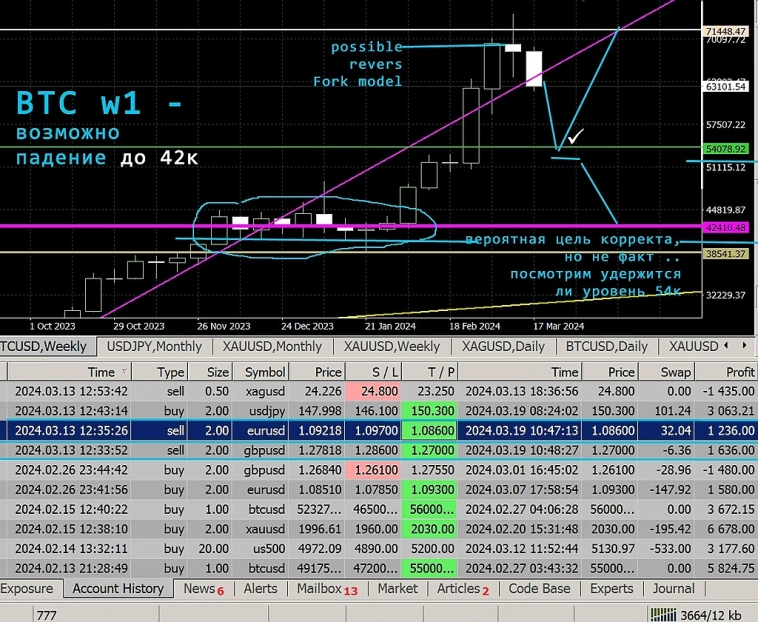Open the BTCUSD,Daily chart tab
Viewport: 758px width, 622px height.
point(606,346)
